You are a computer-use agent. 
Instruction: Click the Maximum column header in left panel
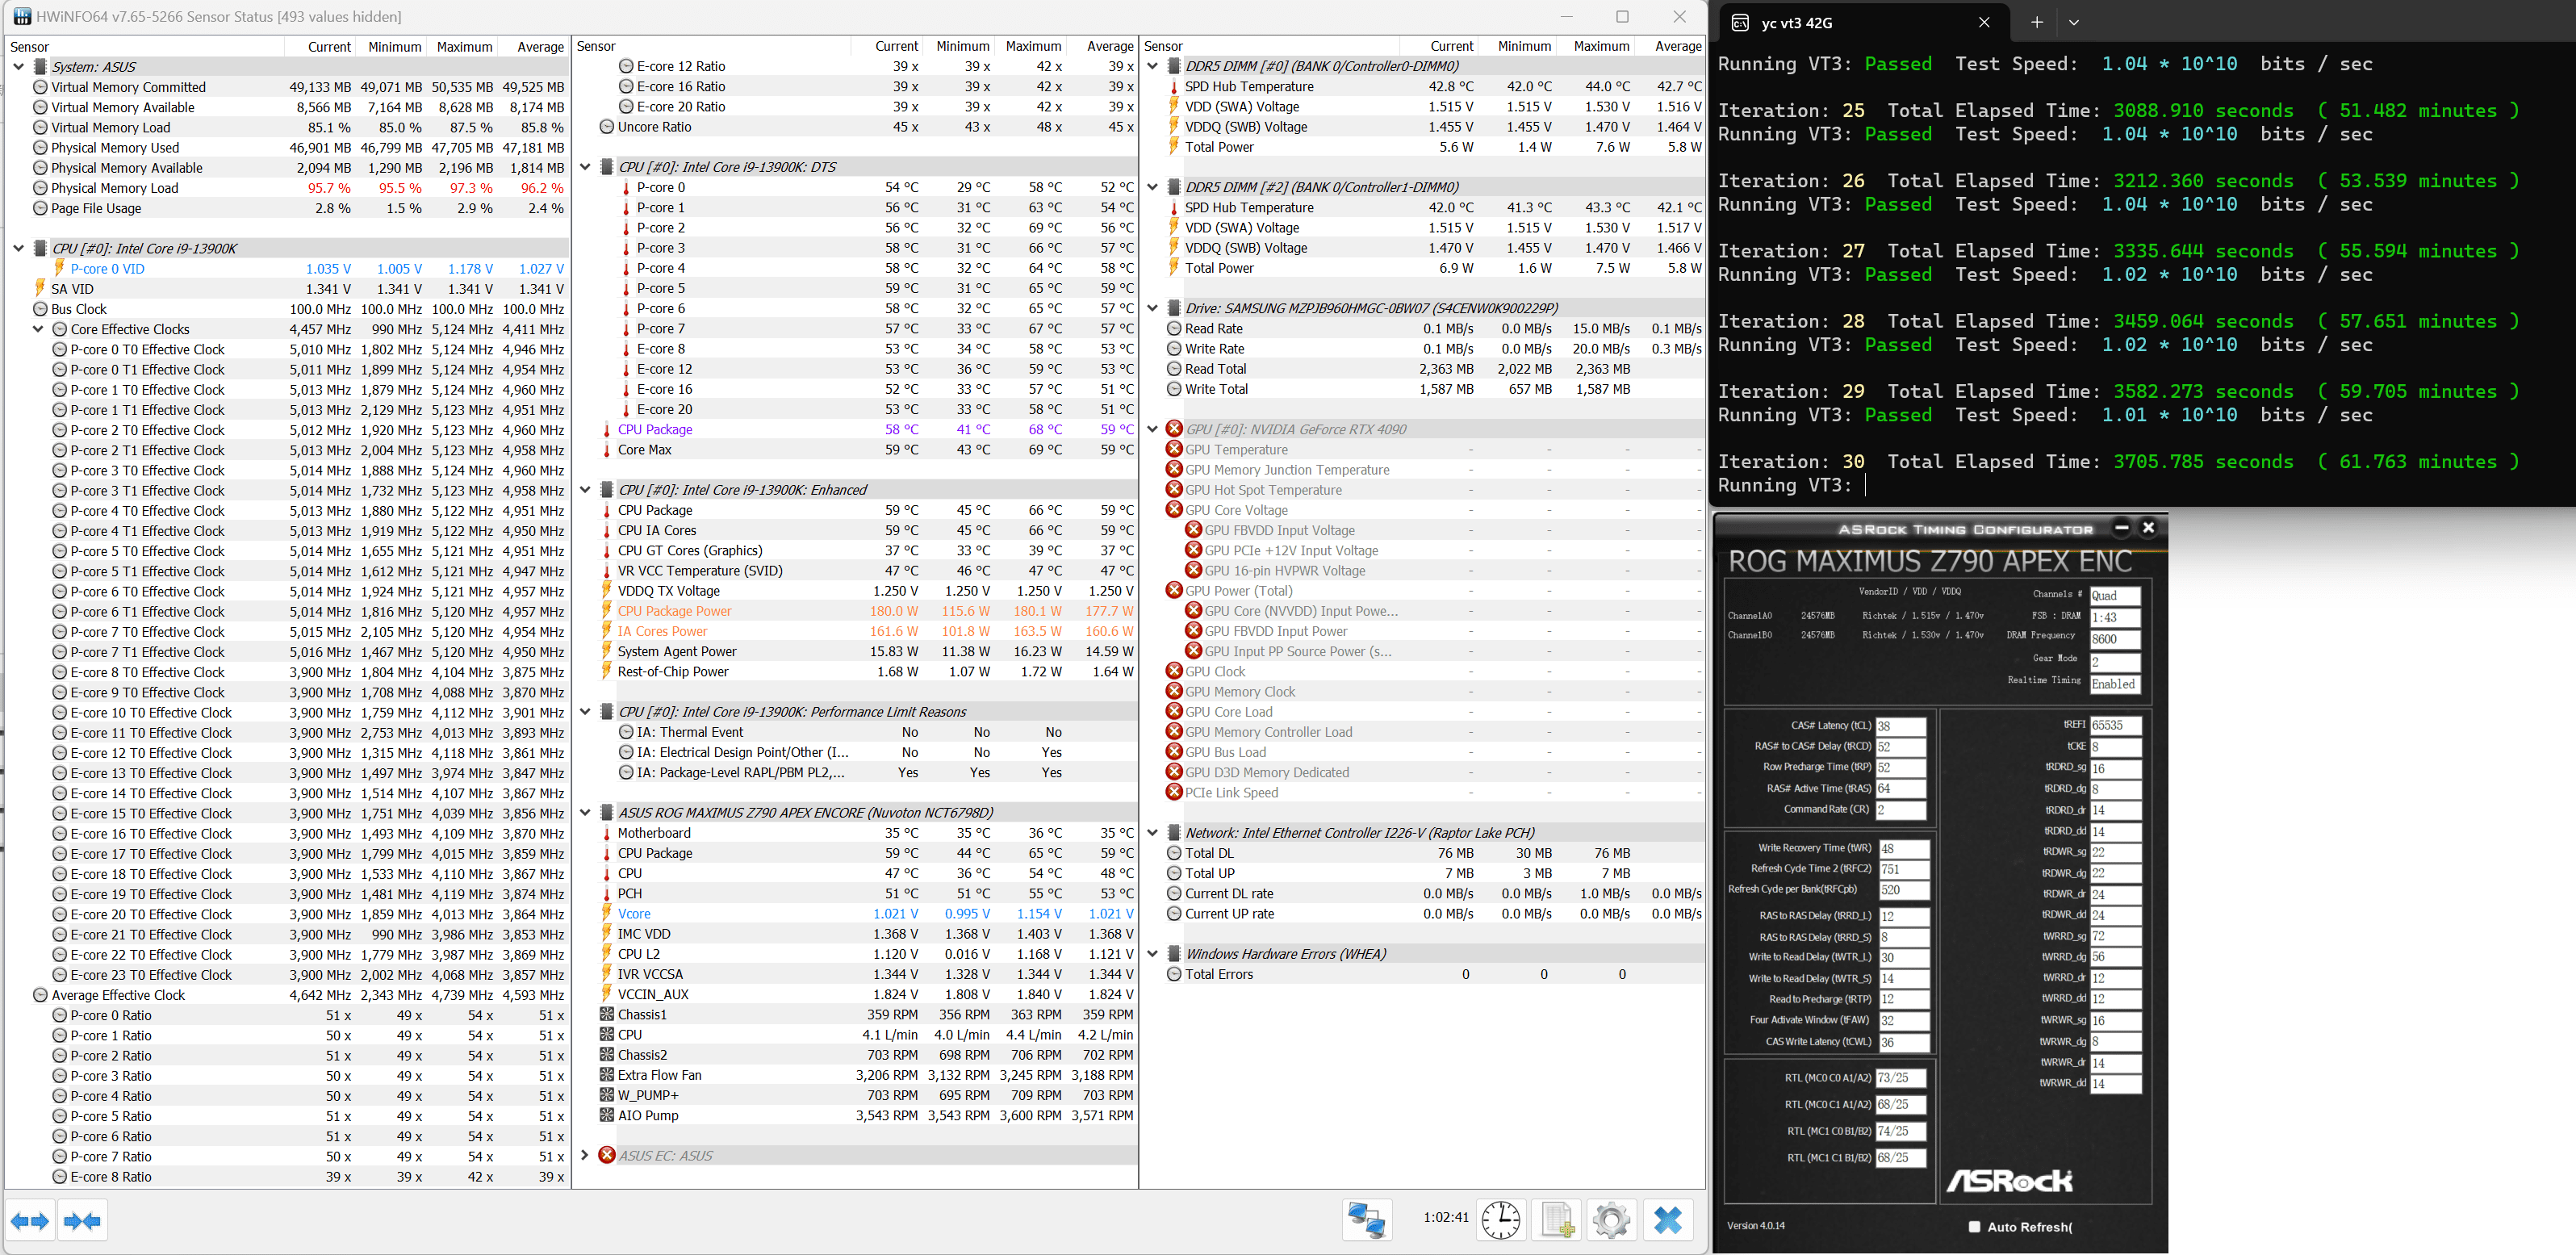464,46
